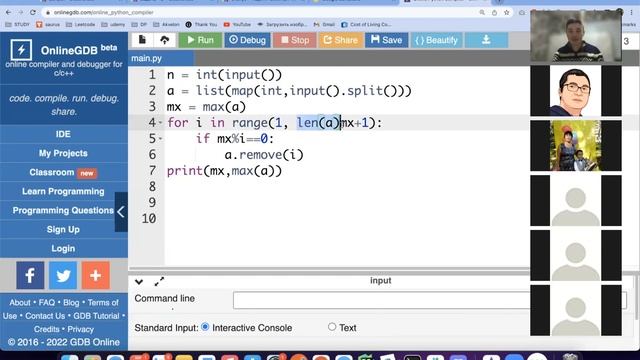Screen dimensions: 640x360
Task: Click line 1 n = int(input())
Action: click(x=224, y=75)
